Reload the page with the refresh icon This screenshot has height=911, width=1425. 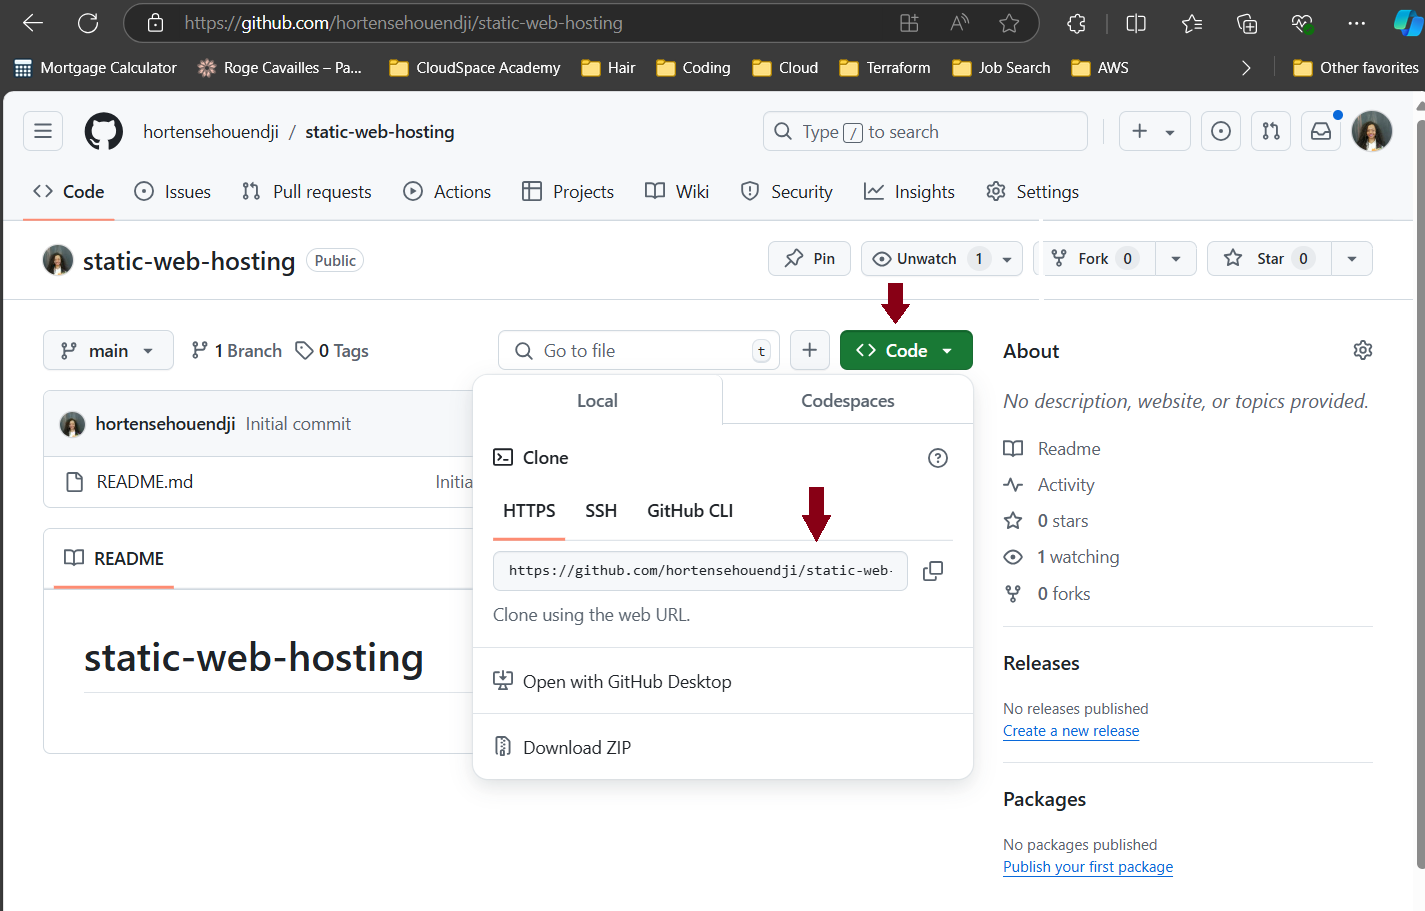point(88,23)
